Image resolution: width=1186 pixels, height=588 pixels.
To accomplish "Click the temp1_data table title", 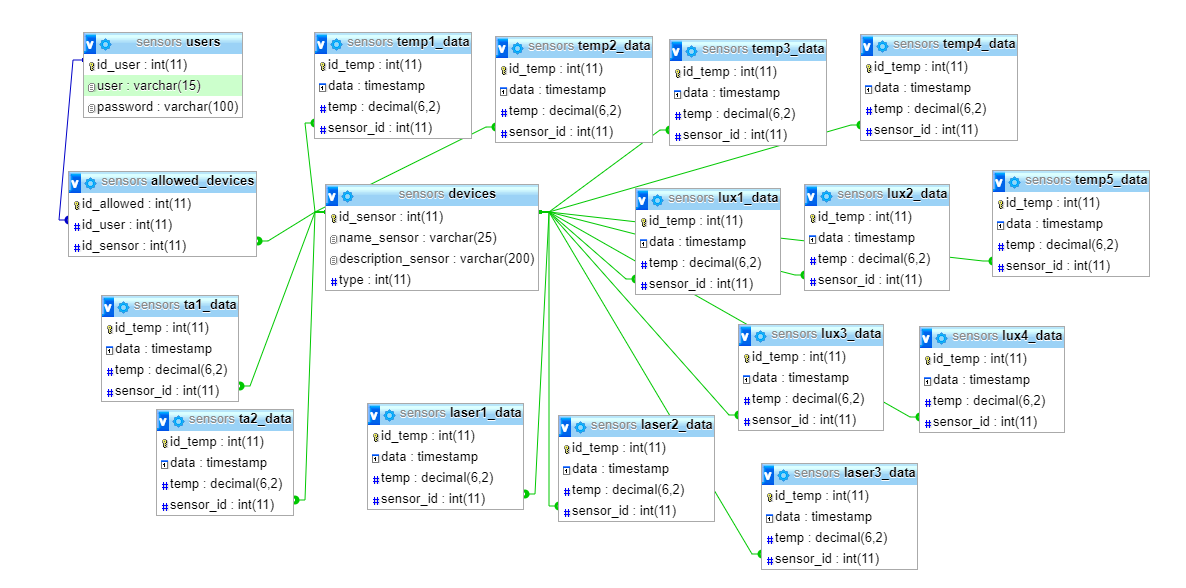I will pyautogui.click(x=432, y=43).
